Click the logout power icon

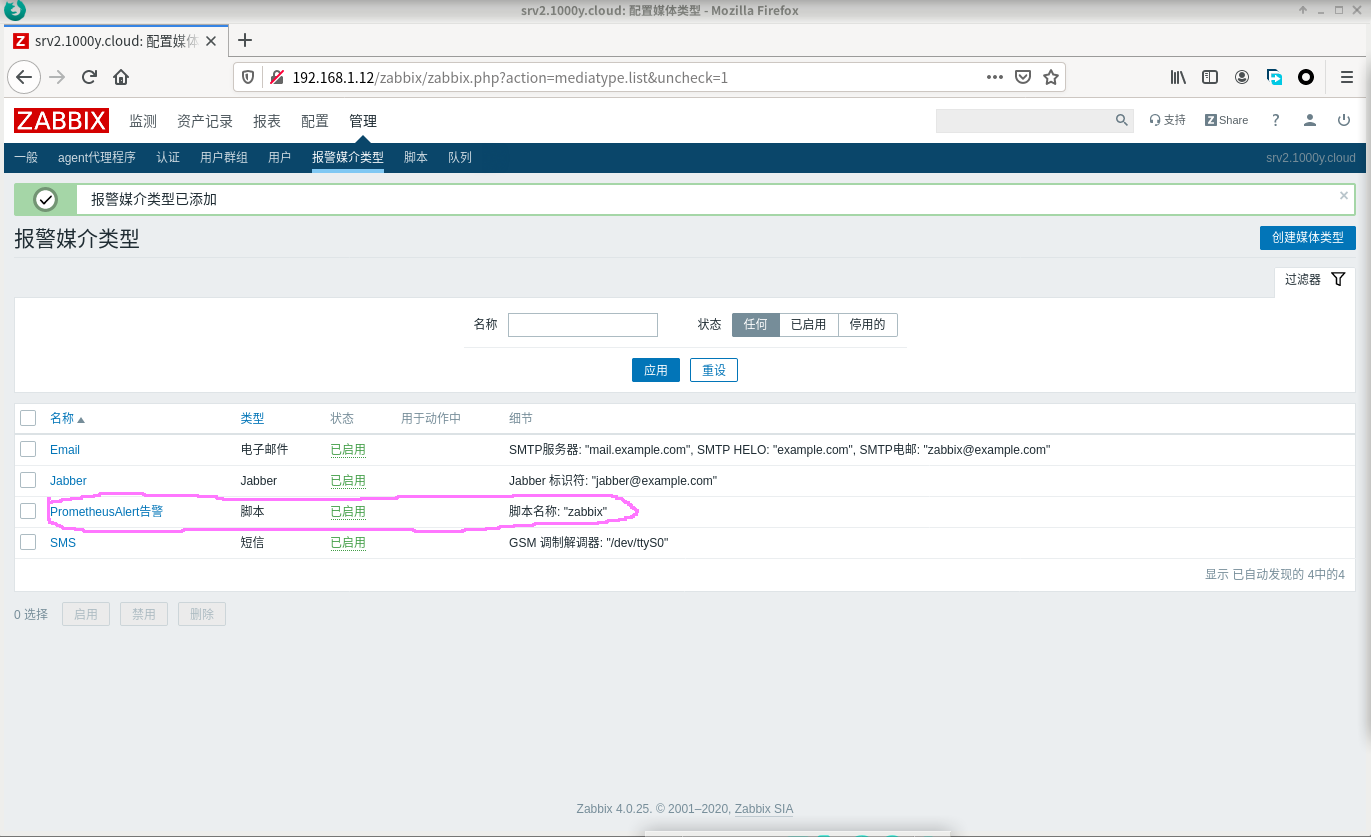1344,120
